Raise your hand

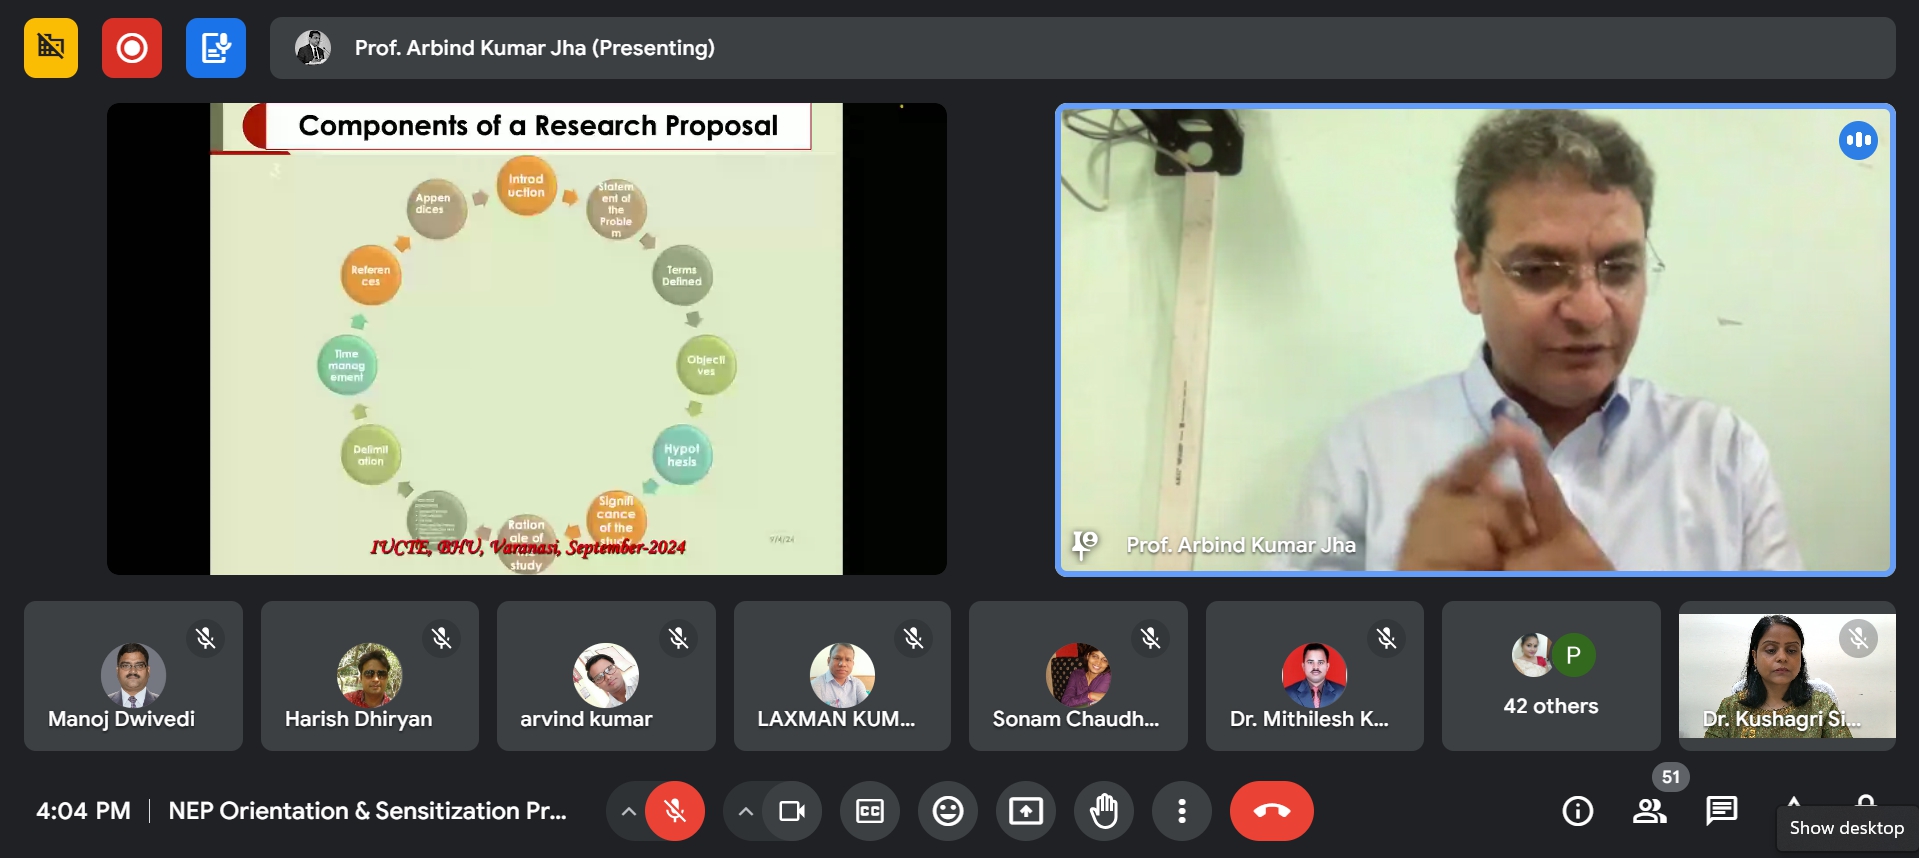pos(1104,811)
